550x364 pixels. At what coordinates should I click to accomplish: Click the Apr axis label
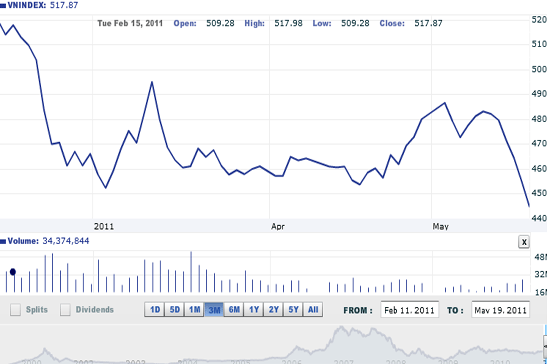point(278,227)
